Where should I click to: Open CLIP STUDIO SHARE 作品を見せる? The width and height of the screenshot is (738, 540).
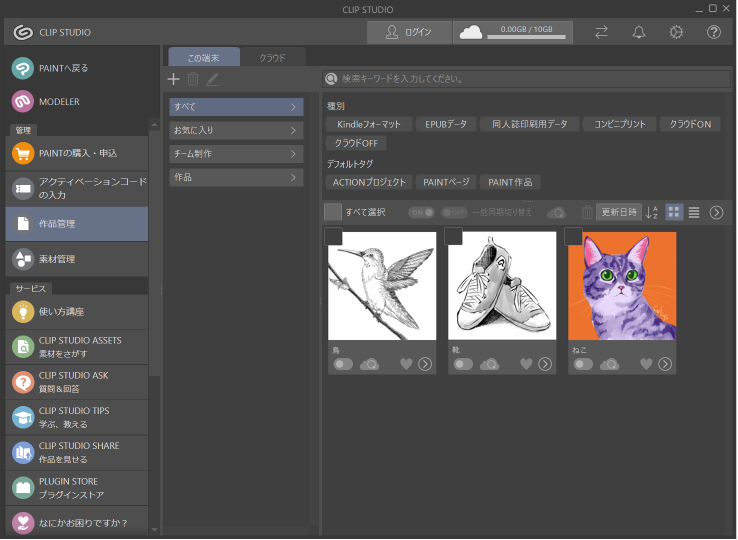77,452
